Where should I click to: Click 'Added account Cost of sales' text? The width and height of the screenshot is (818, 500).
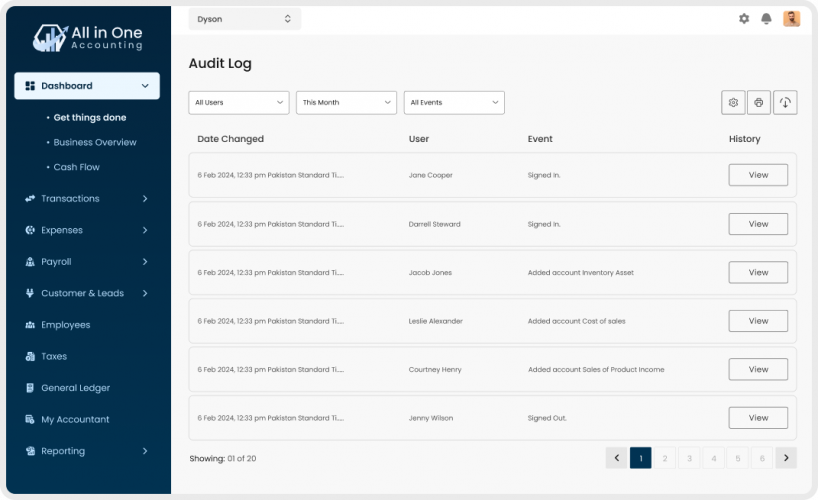click(576, 321)
